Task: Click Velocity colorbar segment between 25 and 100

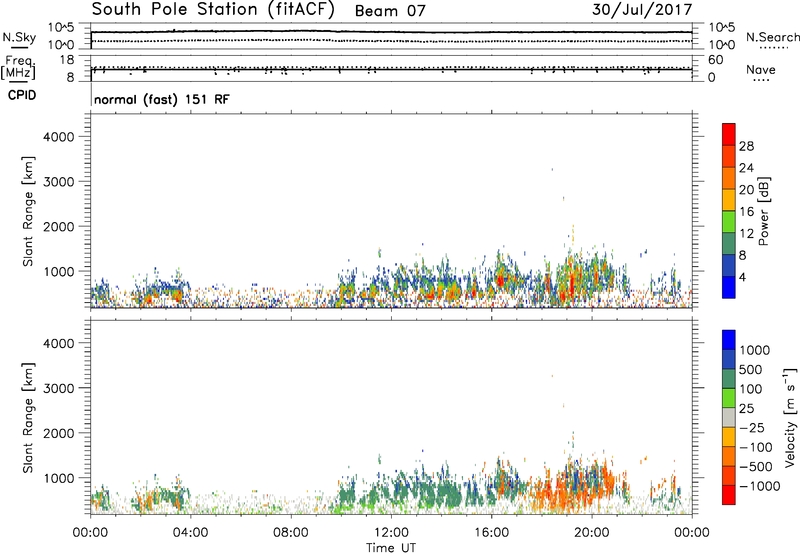Action: pos(729,398)
